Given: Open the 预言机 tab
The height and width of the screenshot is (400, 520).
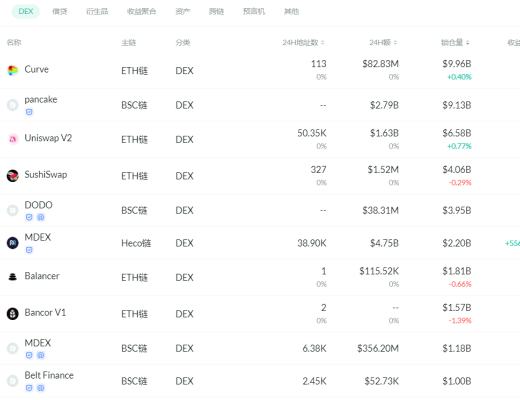Looking at the screenshot, I should (254, 12).
